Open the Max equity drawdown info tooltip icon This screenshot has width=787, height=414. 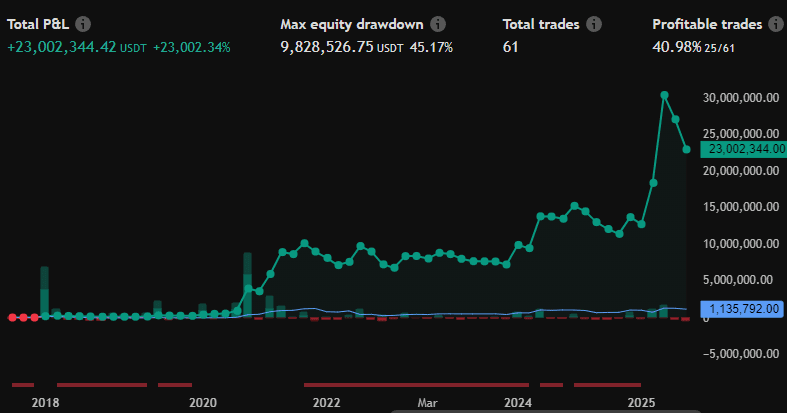[x=438, y=24]
